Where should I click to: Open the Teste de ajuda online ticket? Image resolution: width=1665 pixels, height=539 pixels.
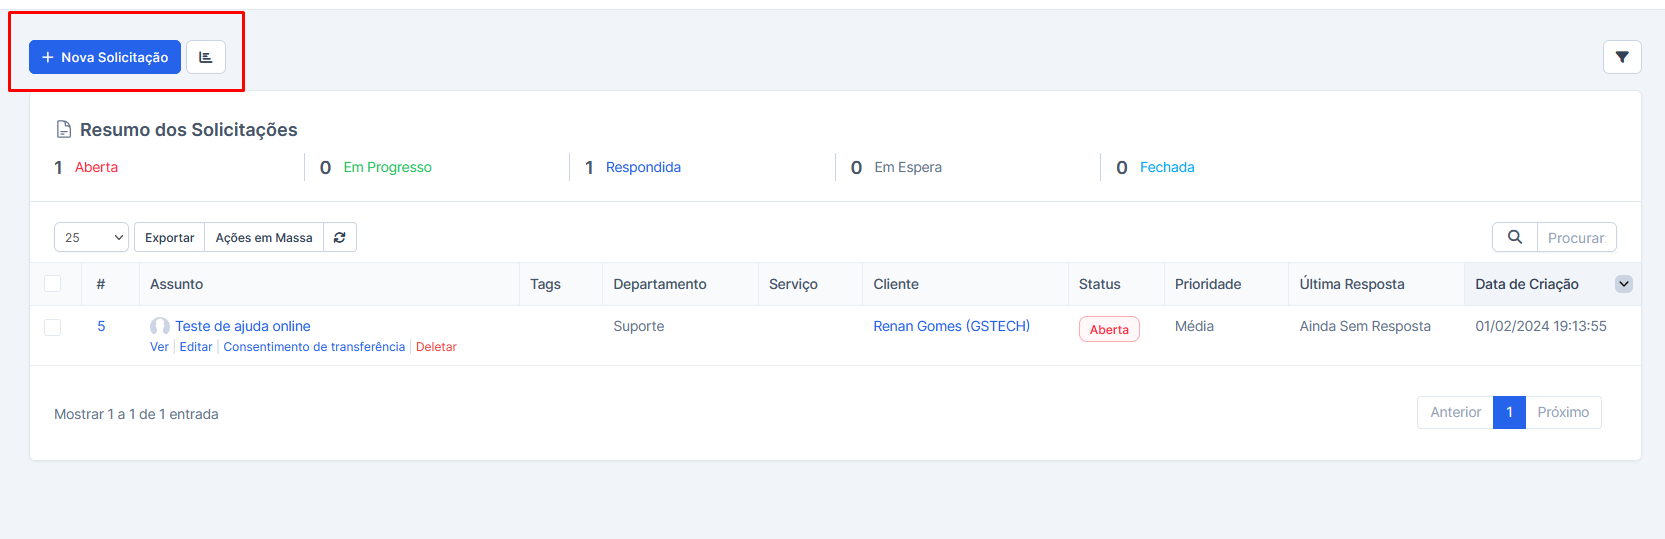[243, 326]
